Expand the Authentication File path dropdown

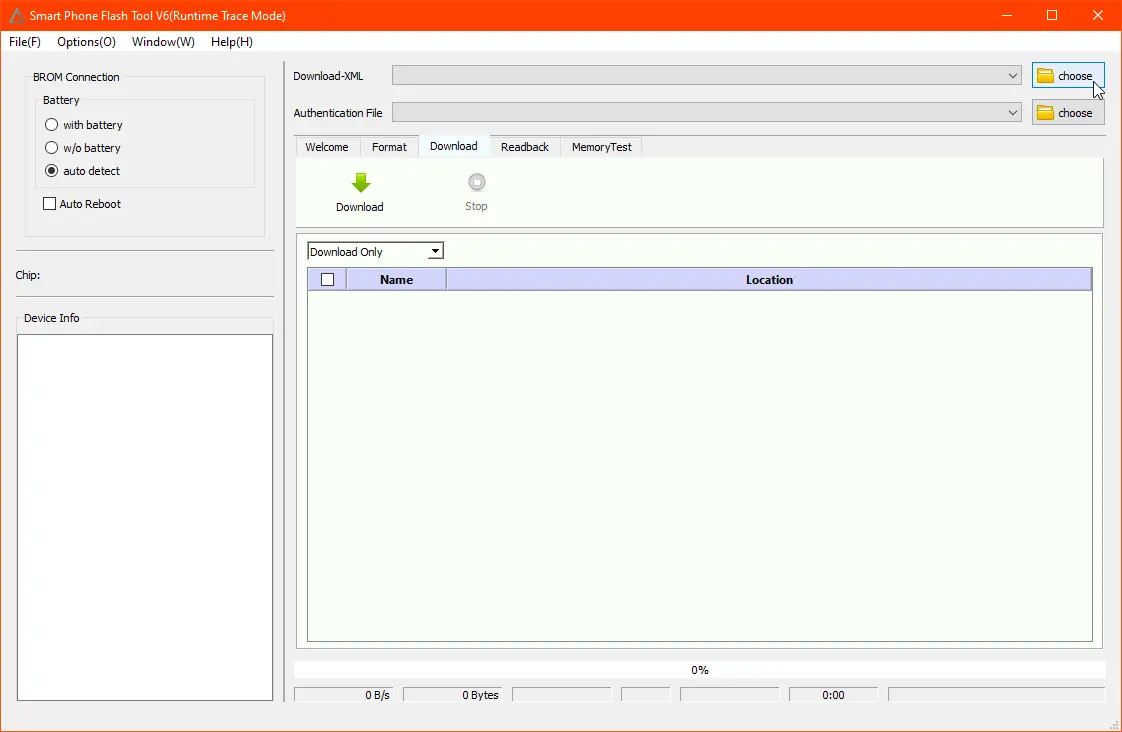[1013, 113]
